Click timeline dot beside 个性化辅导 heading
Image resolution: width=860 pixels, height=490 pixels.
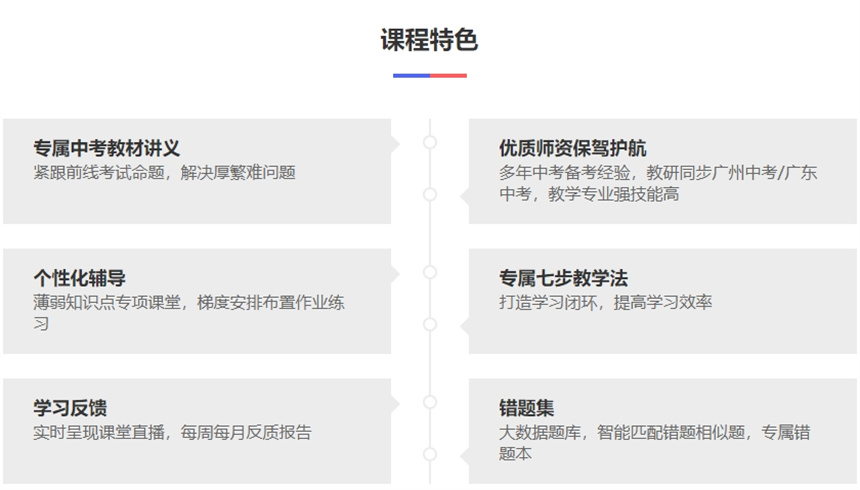[x=430, y=272]
